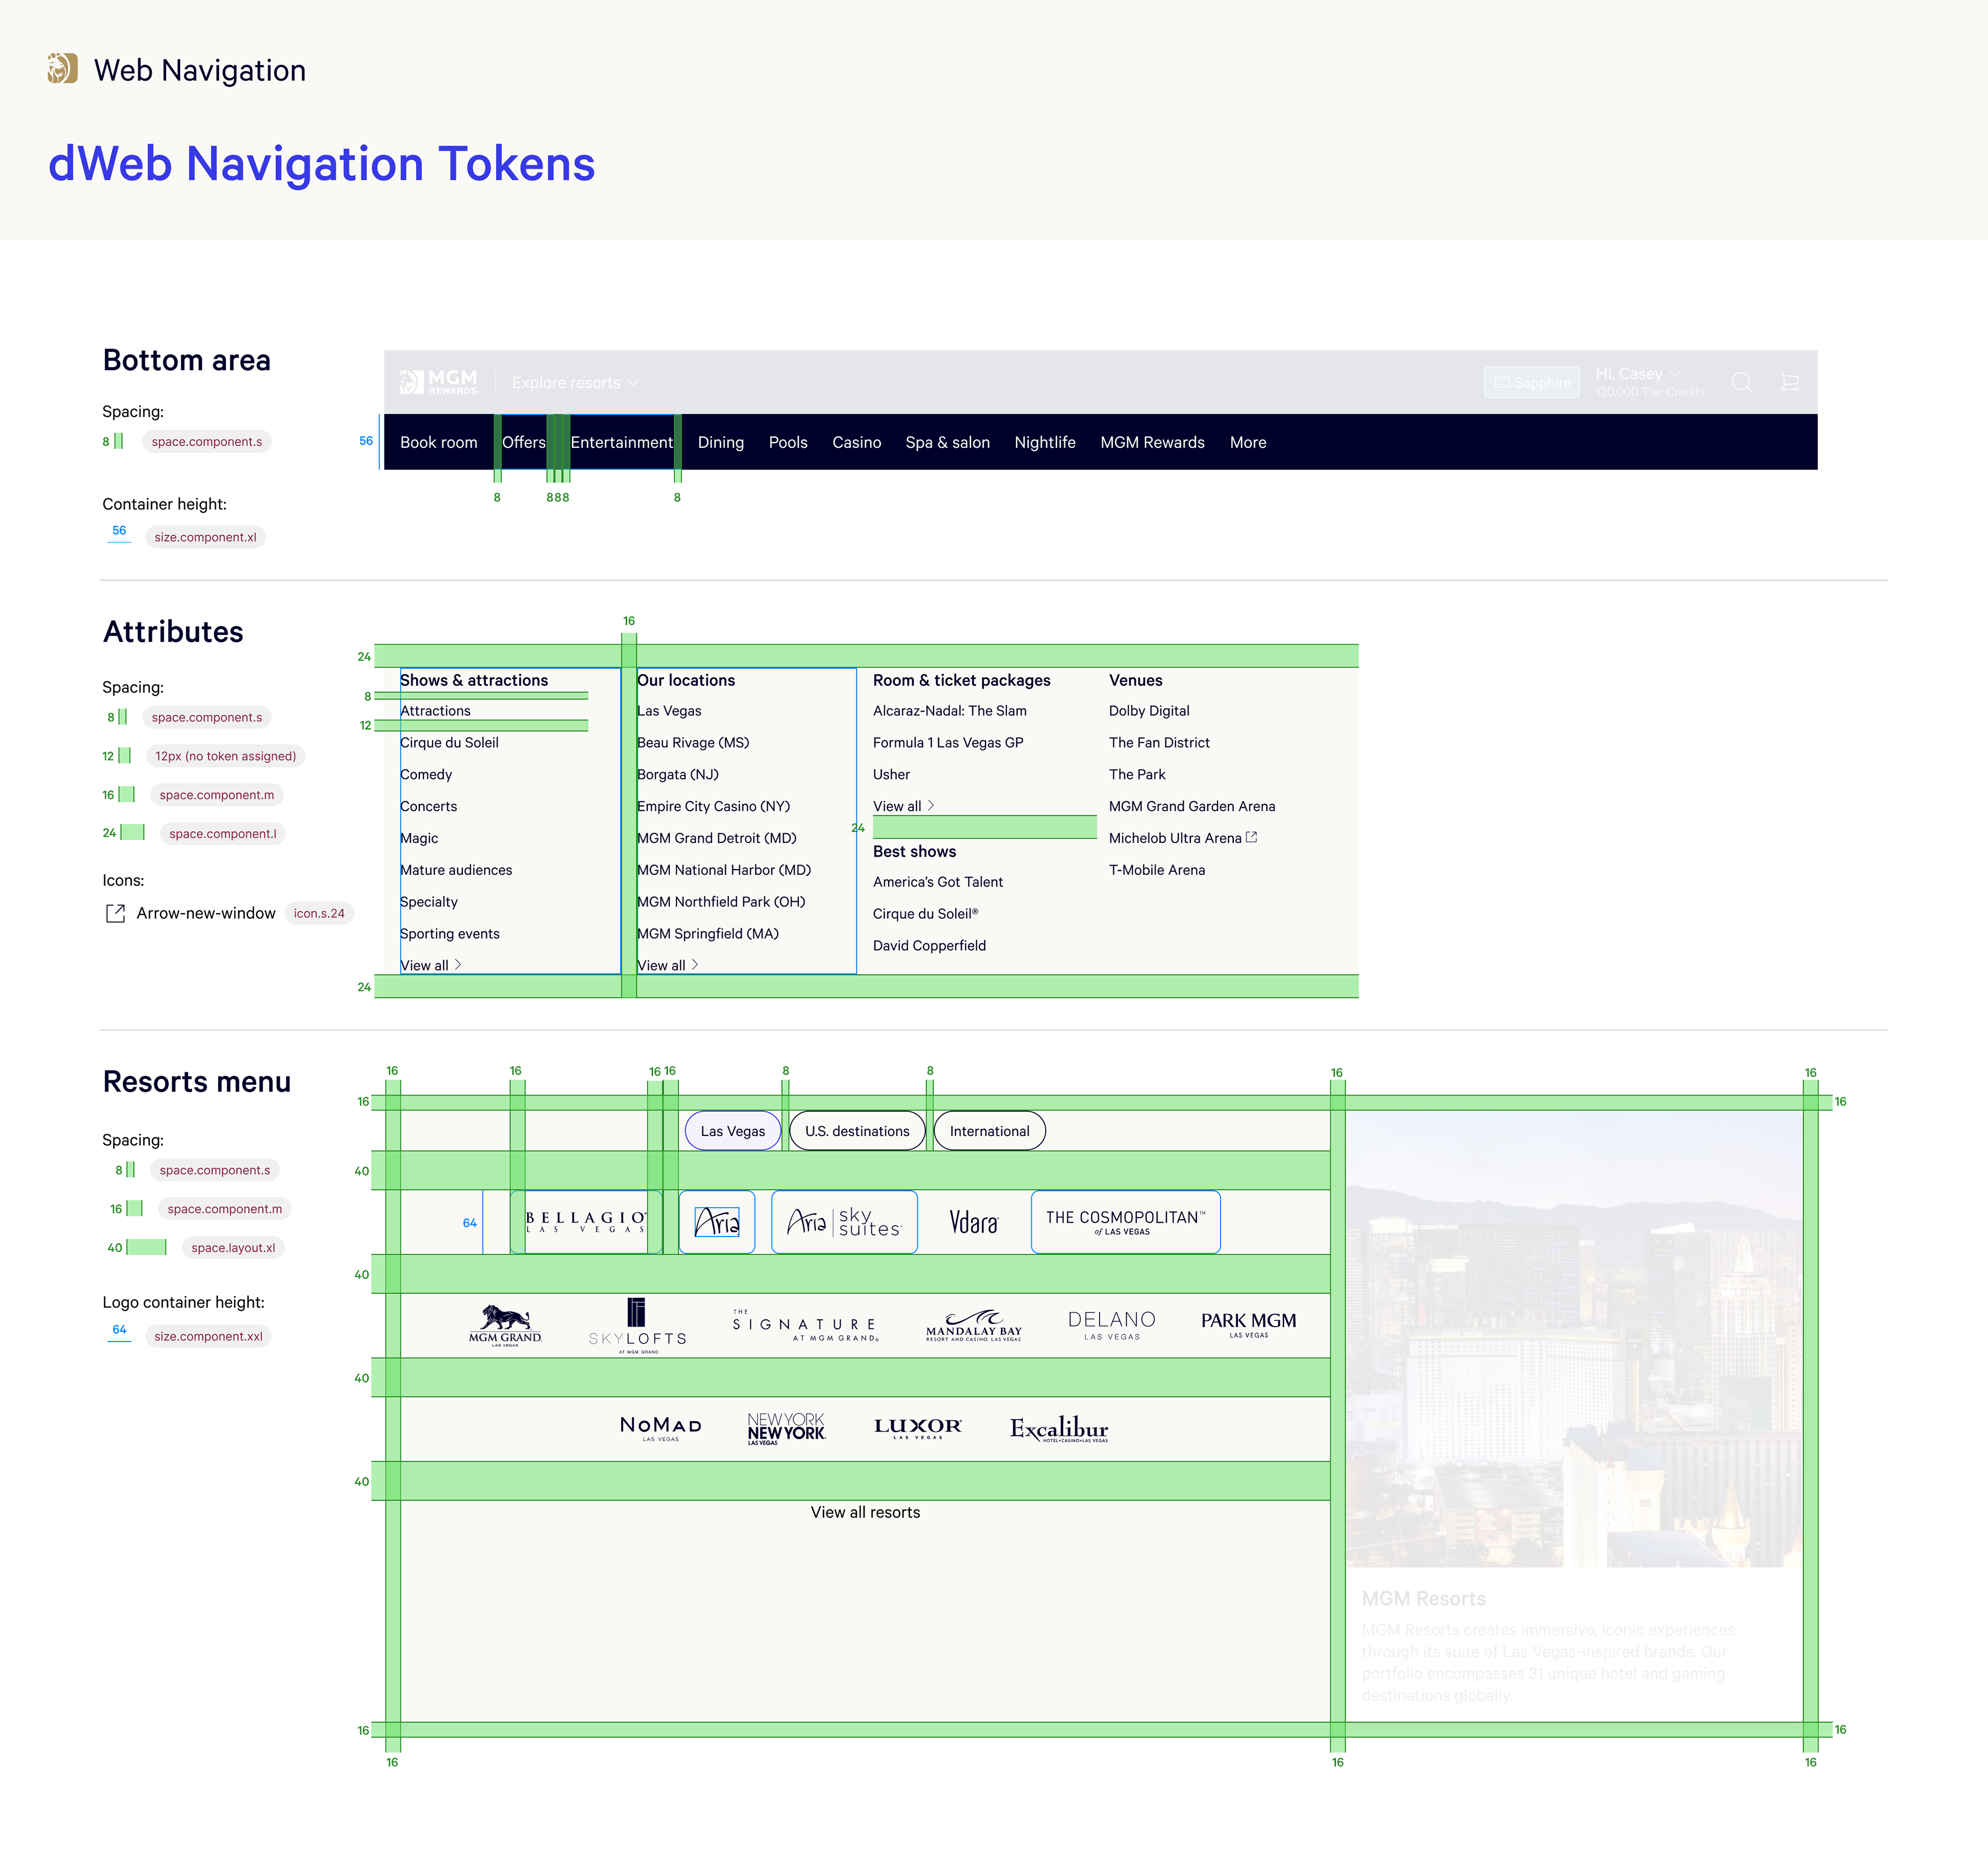This screenshot has width=1988, height=1869.
Task: Open MGM Grand Detroit (MD) link
Action: pos(717,838)
